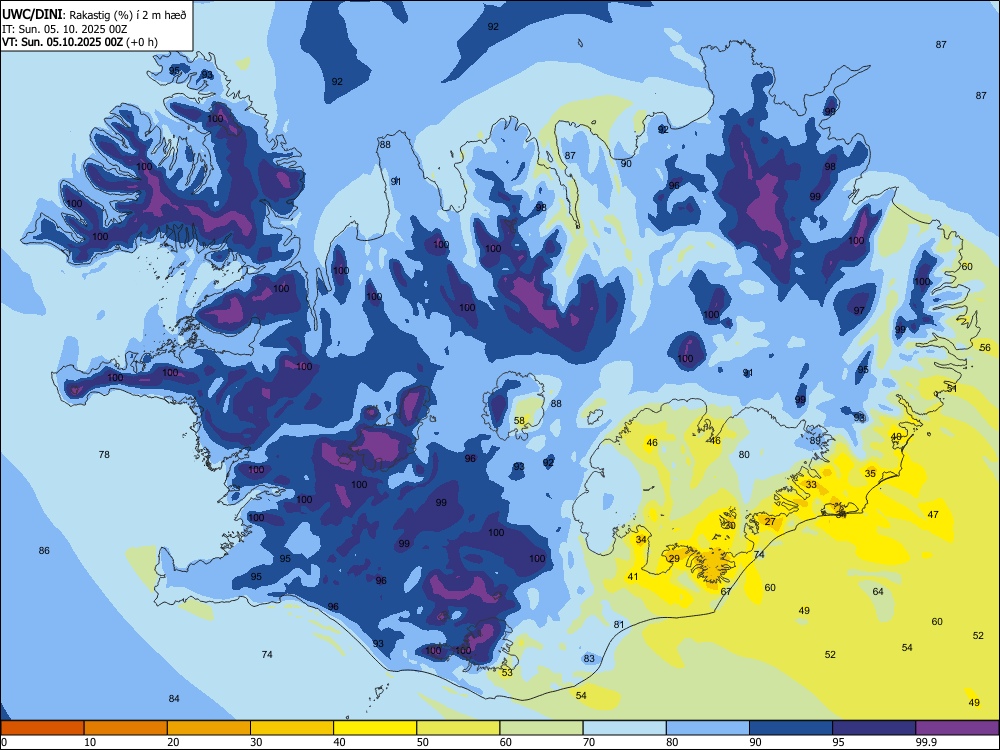This screenshot has height=750, width=1000.
Task: Click the '81' humidity value
Action: click(x=619, y=624)
